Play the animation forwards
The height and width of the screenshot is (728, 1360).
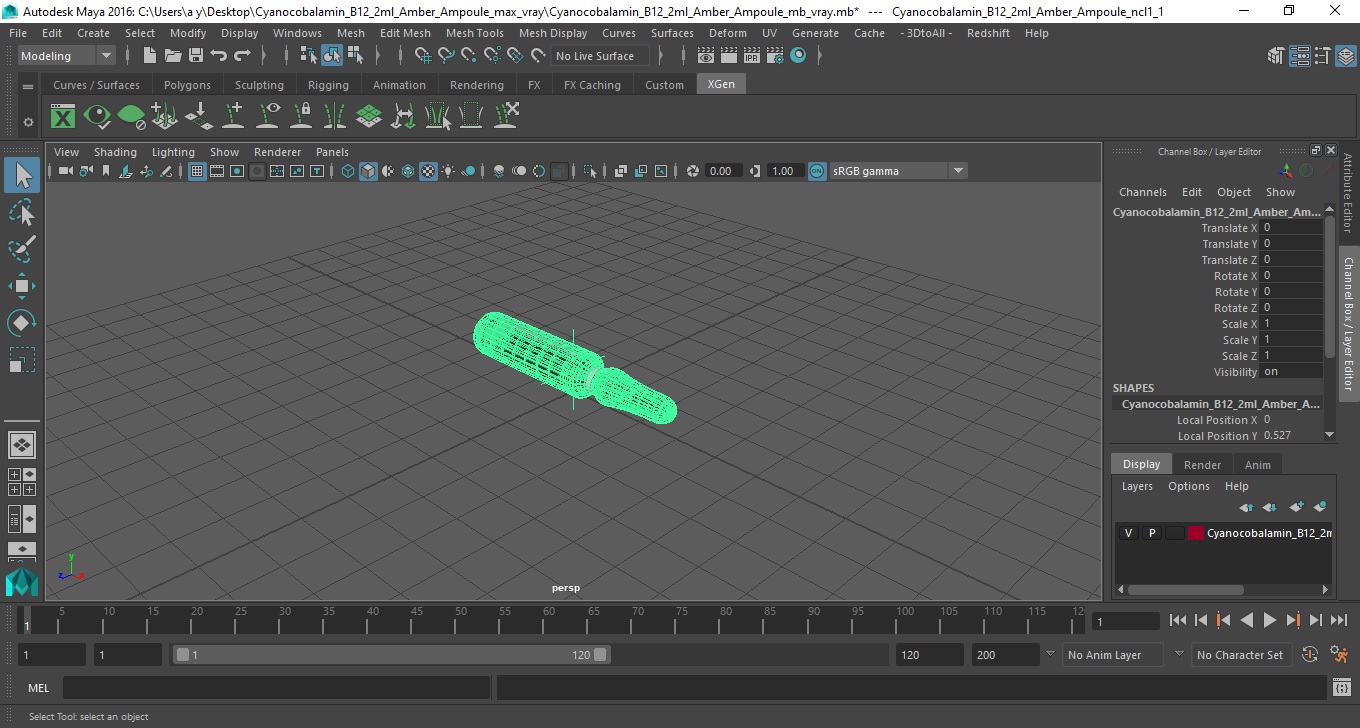click(x=1270, y=621)
